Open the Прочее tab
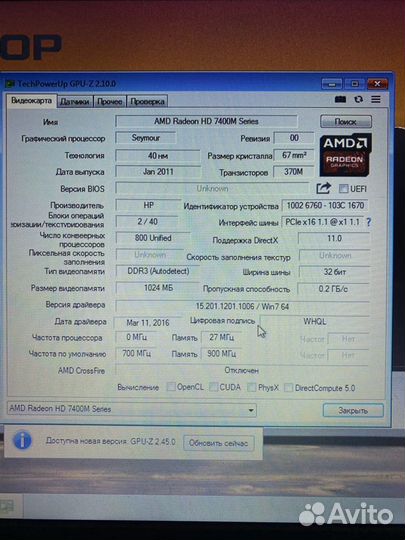The width and height of the screenshot is (405, 540). coord(110,102)
